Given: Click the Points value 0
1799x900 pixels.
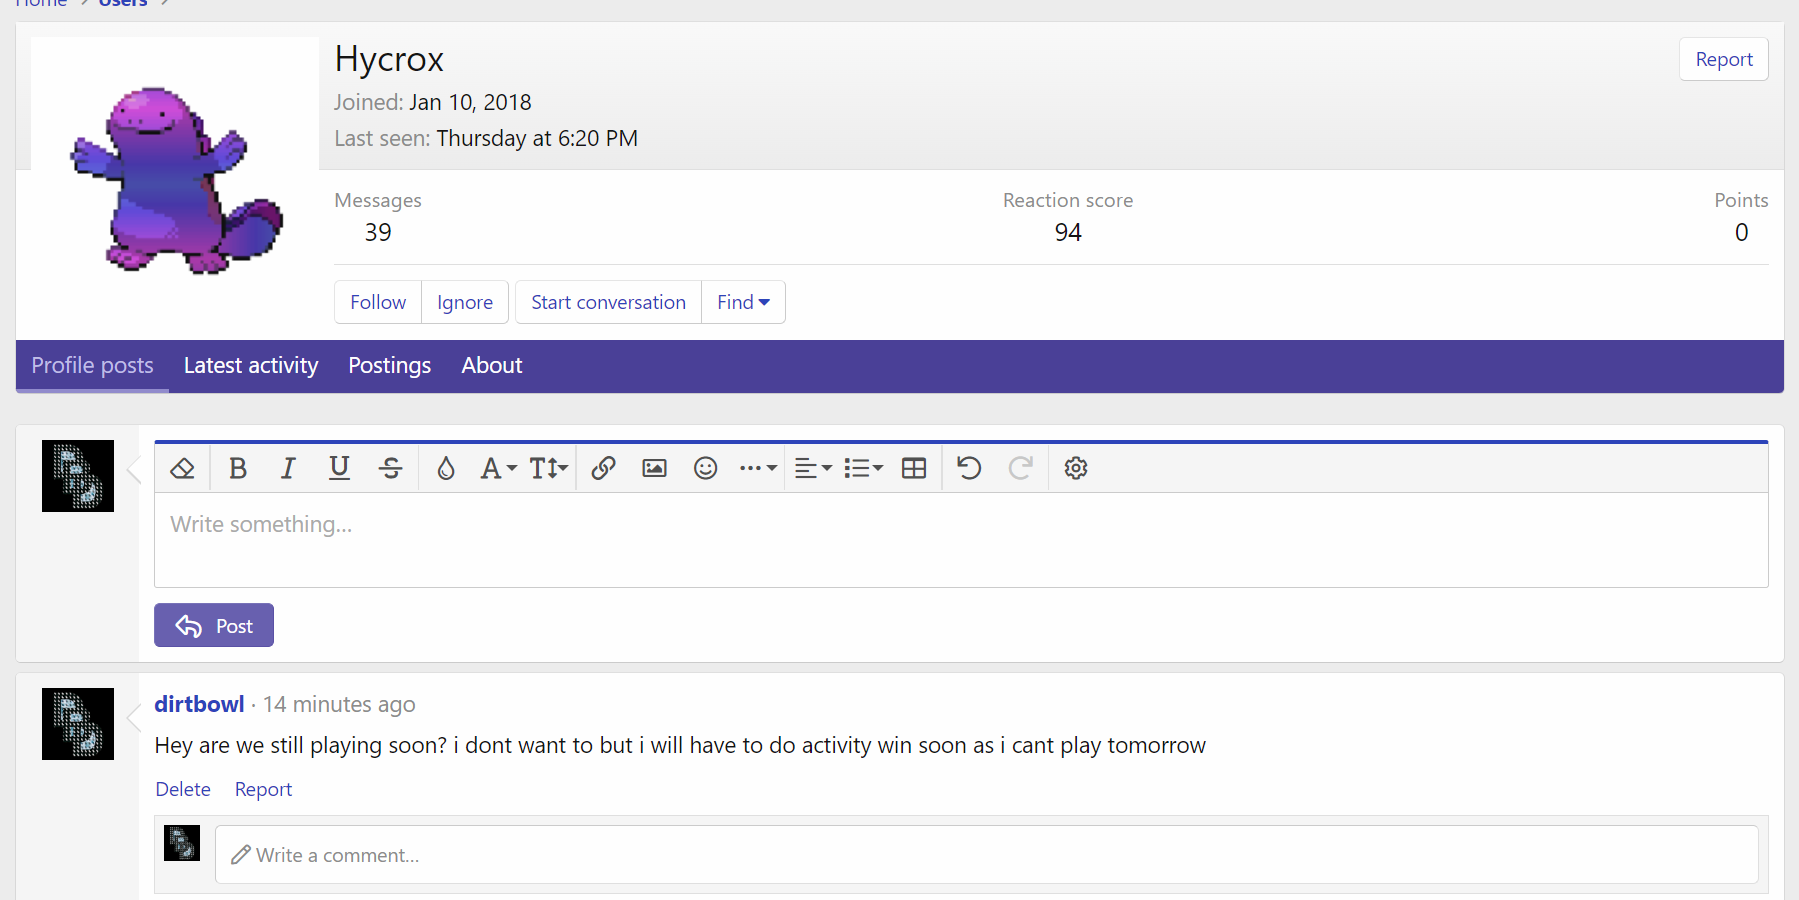Looking at the screenshot, I should pyautogui.click(x=1741, y=232).
